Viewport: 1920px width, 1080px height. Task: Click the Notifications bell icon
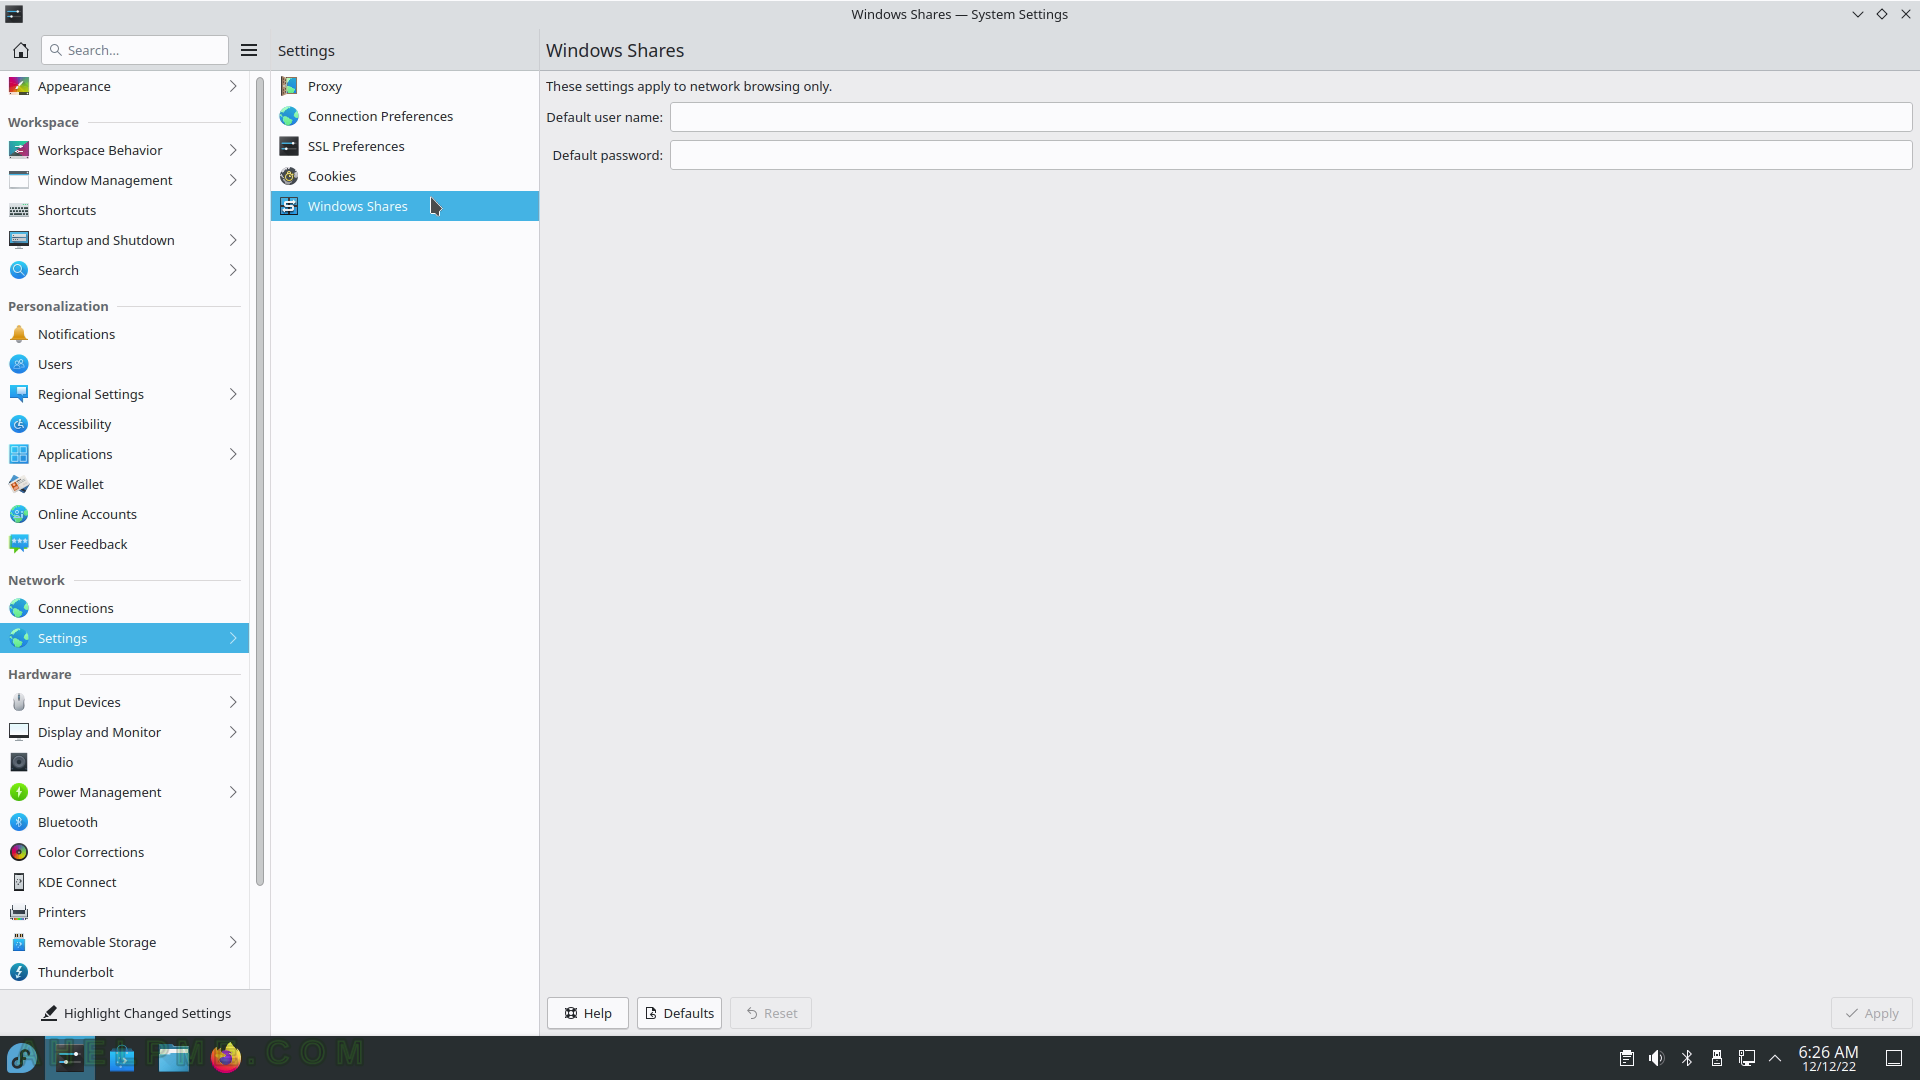coord(19,334)
